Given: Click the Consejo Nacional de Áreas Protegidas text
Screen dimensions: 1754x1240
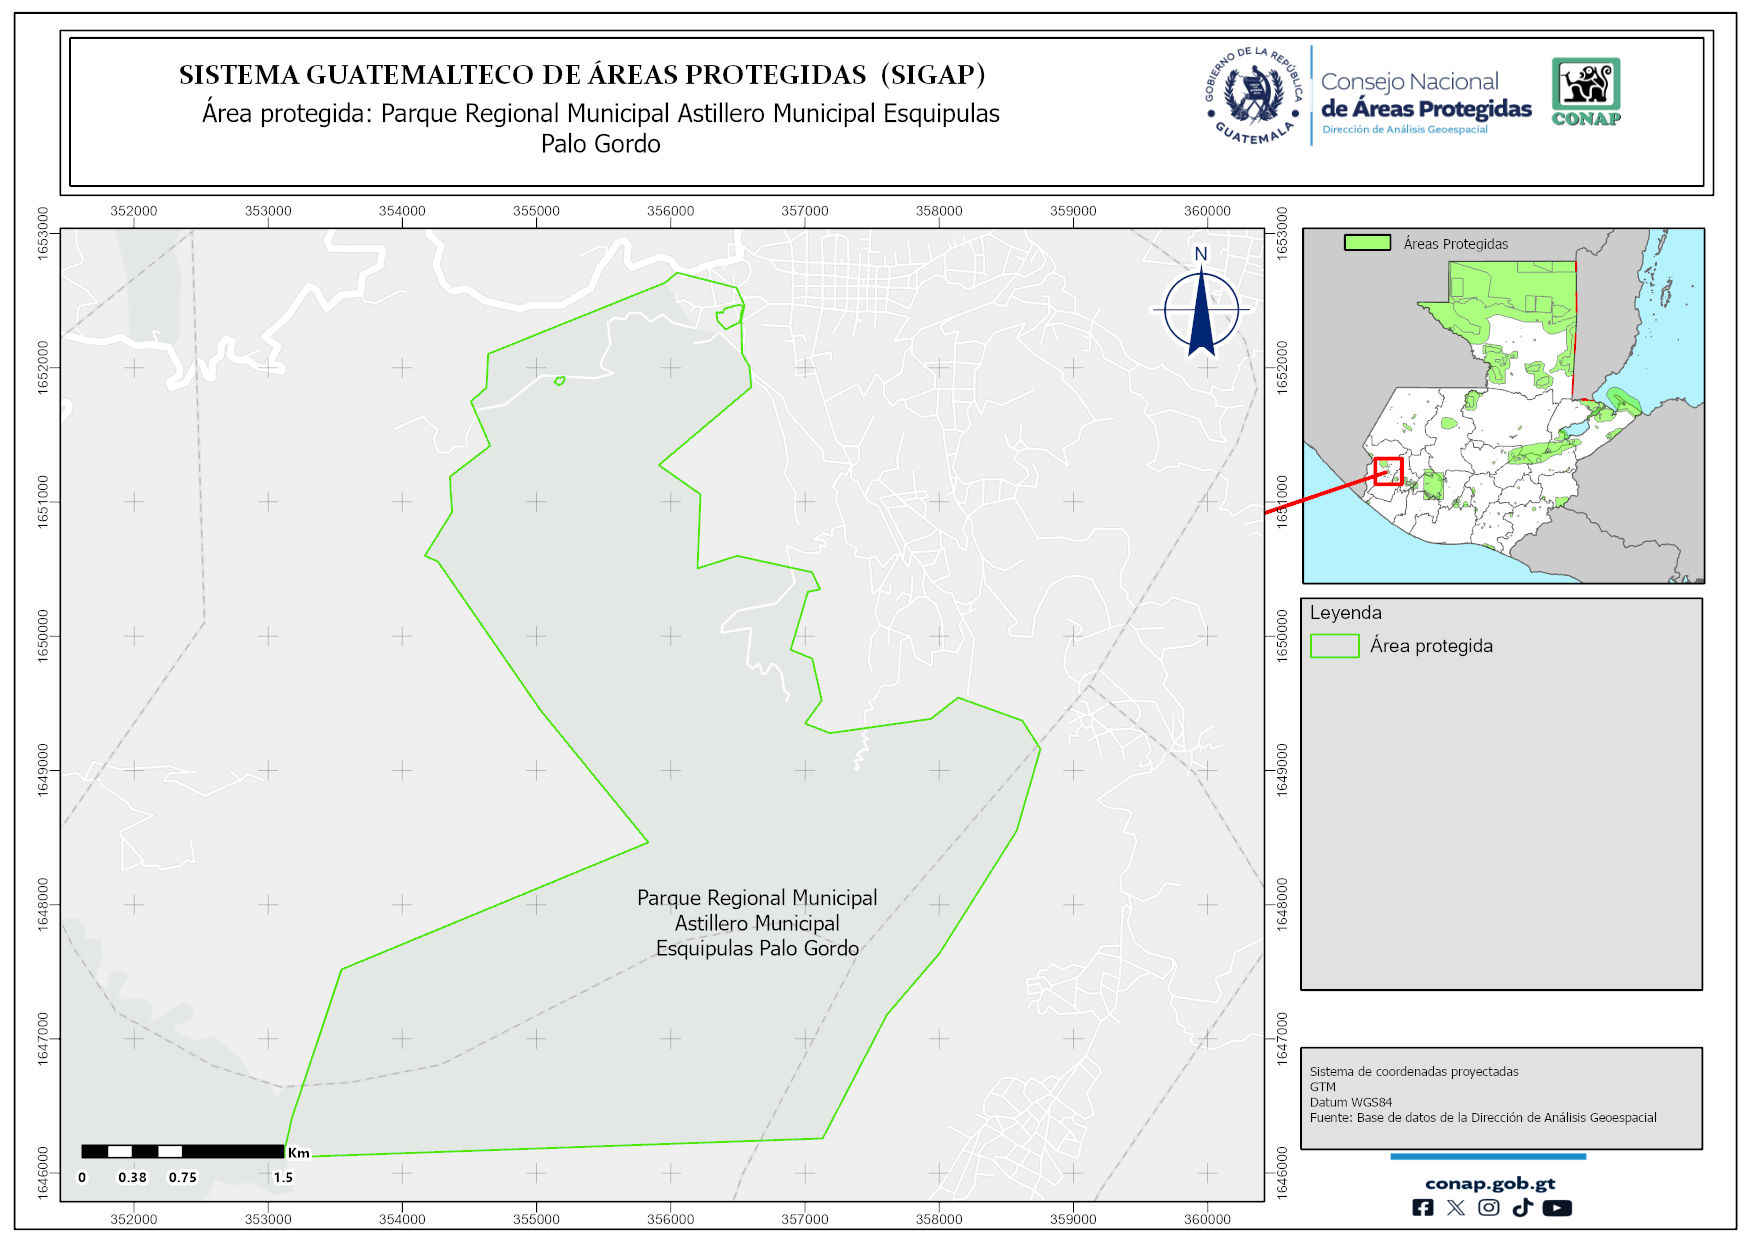Looking at the screenshot, I should pyautogui.click(x=1425, y=97).
